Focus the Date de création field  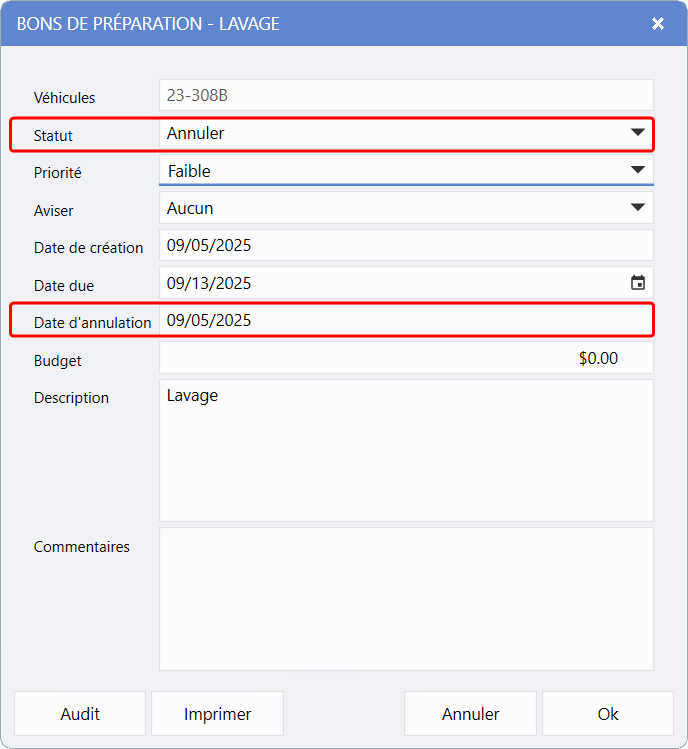point(405,245)
